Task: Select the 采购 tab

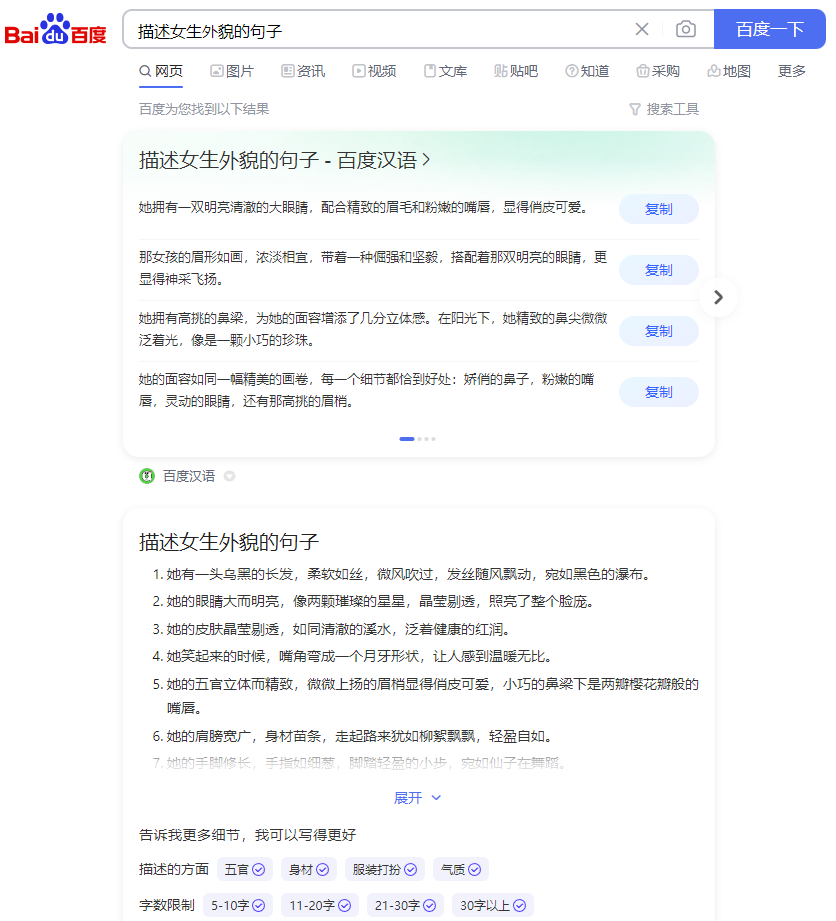Action: [x=658, y=72]
